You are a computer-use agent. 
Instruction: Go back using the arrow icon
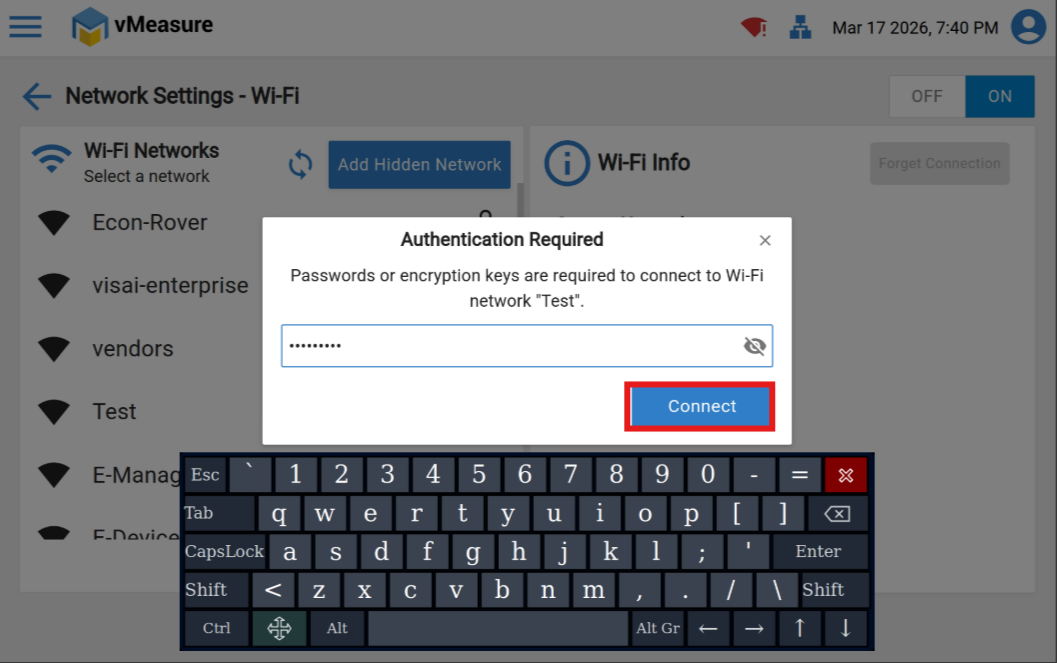[x=37, y=96]
